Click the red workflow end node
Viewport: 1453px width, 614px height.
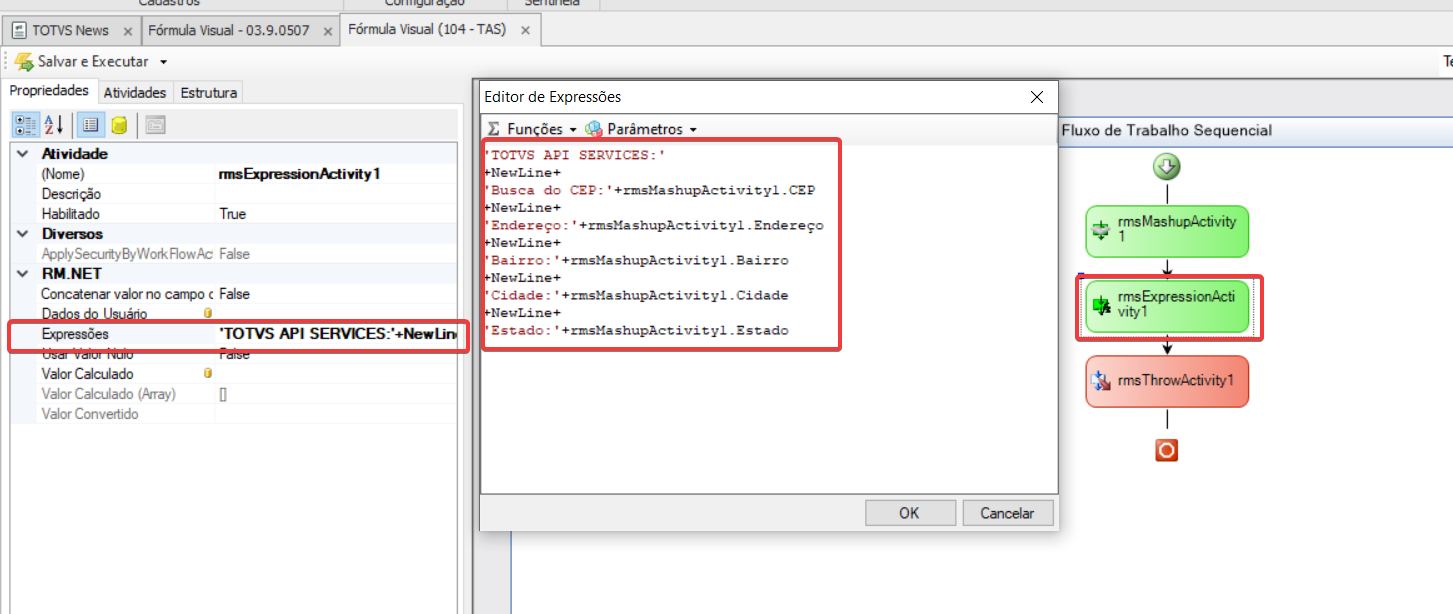[1166, 451]
